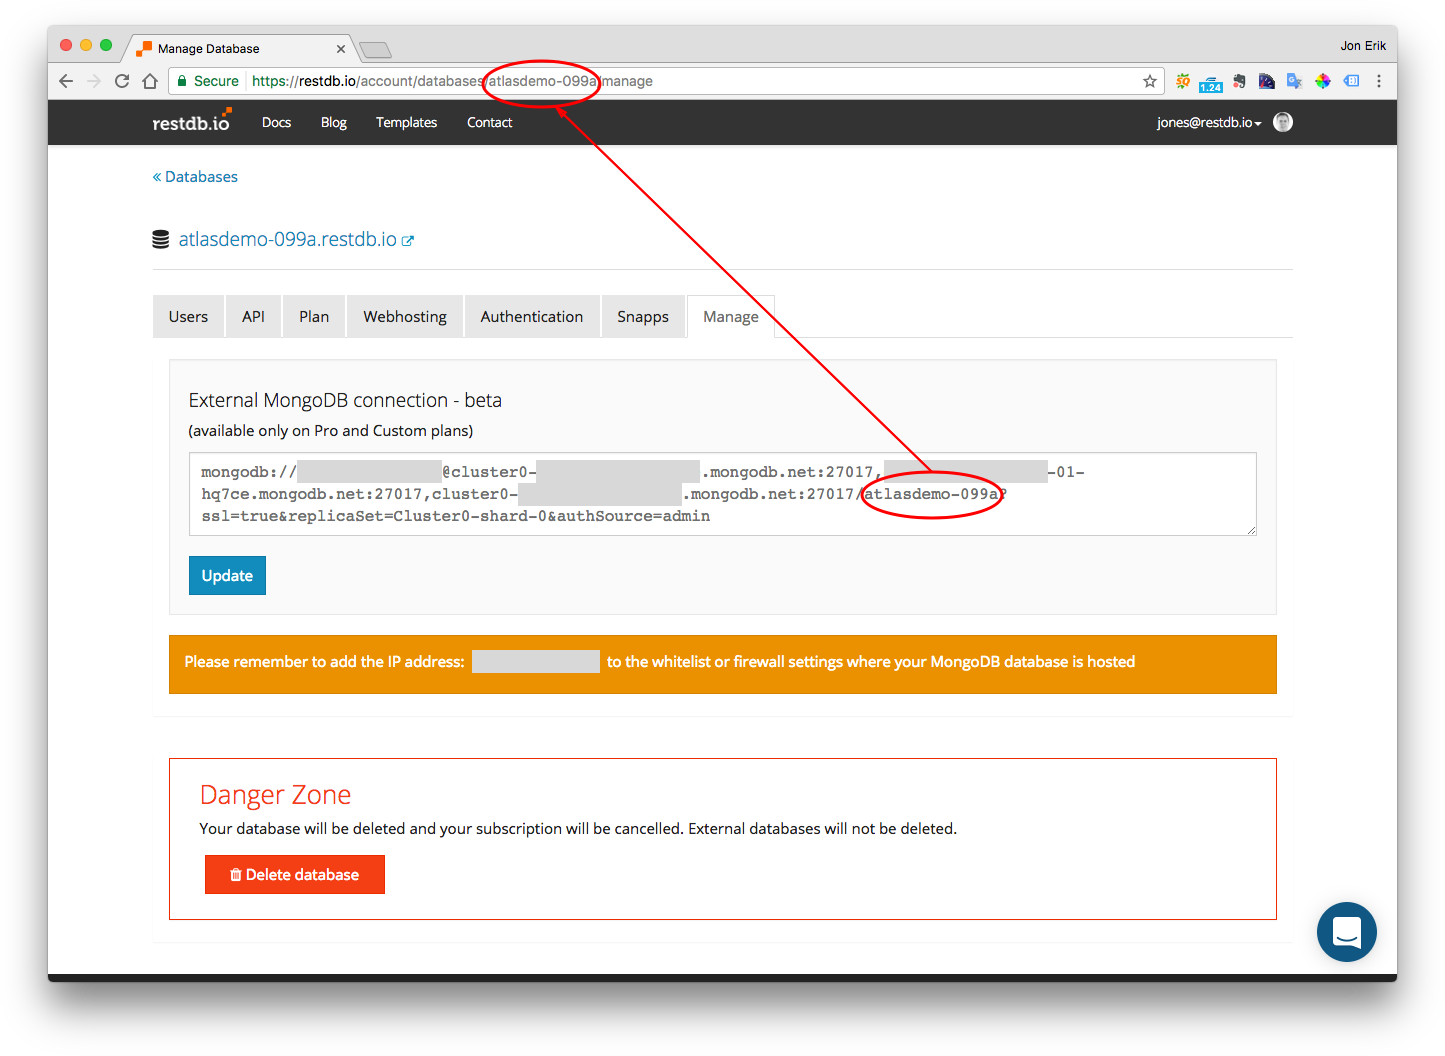Click the 1.24 badge extension icon
This screenshot has width=1445, height=1056.
[x=1211, y=82]
